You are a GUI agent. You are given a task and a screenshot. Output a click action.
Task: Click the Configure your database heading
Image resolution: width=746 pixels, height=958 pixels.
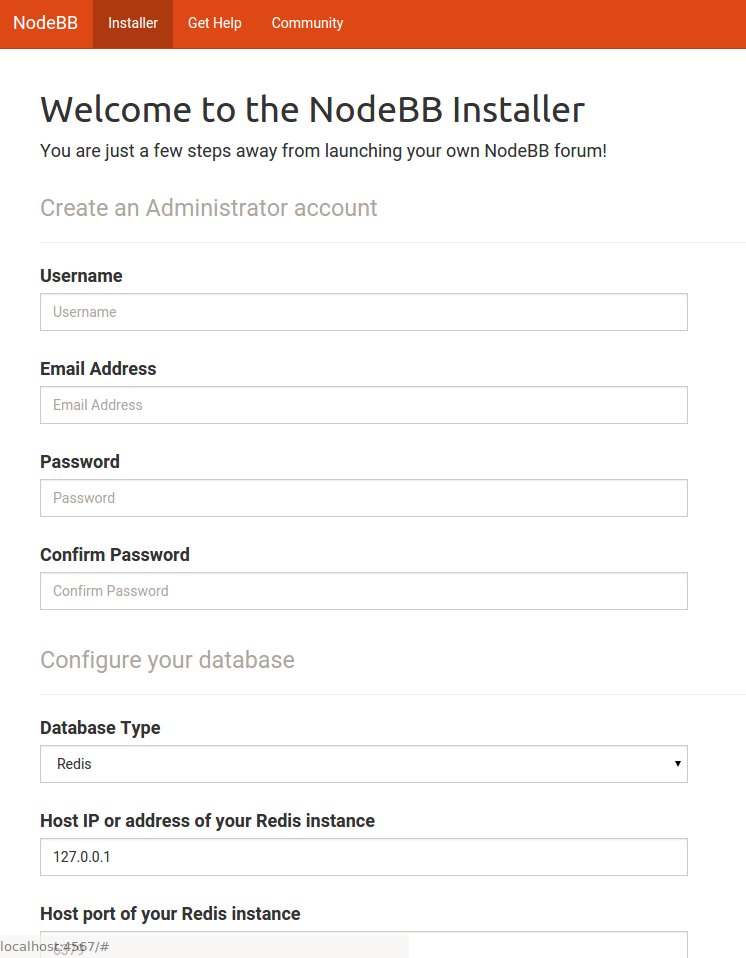pos(167,660)
